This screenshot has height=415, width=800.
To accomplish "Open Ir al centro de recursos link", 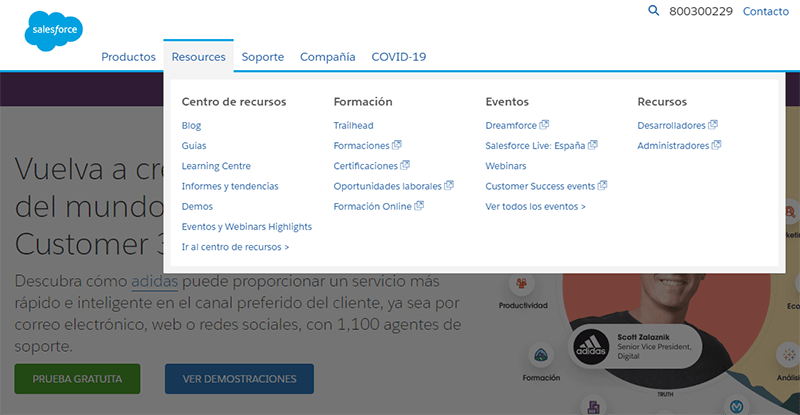I will click(235, 246).
